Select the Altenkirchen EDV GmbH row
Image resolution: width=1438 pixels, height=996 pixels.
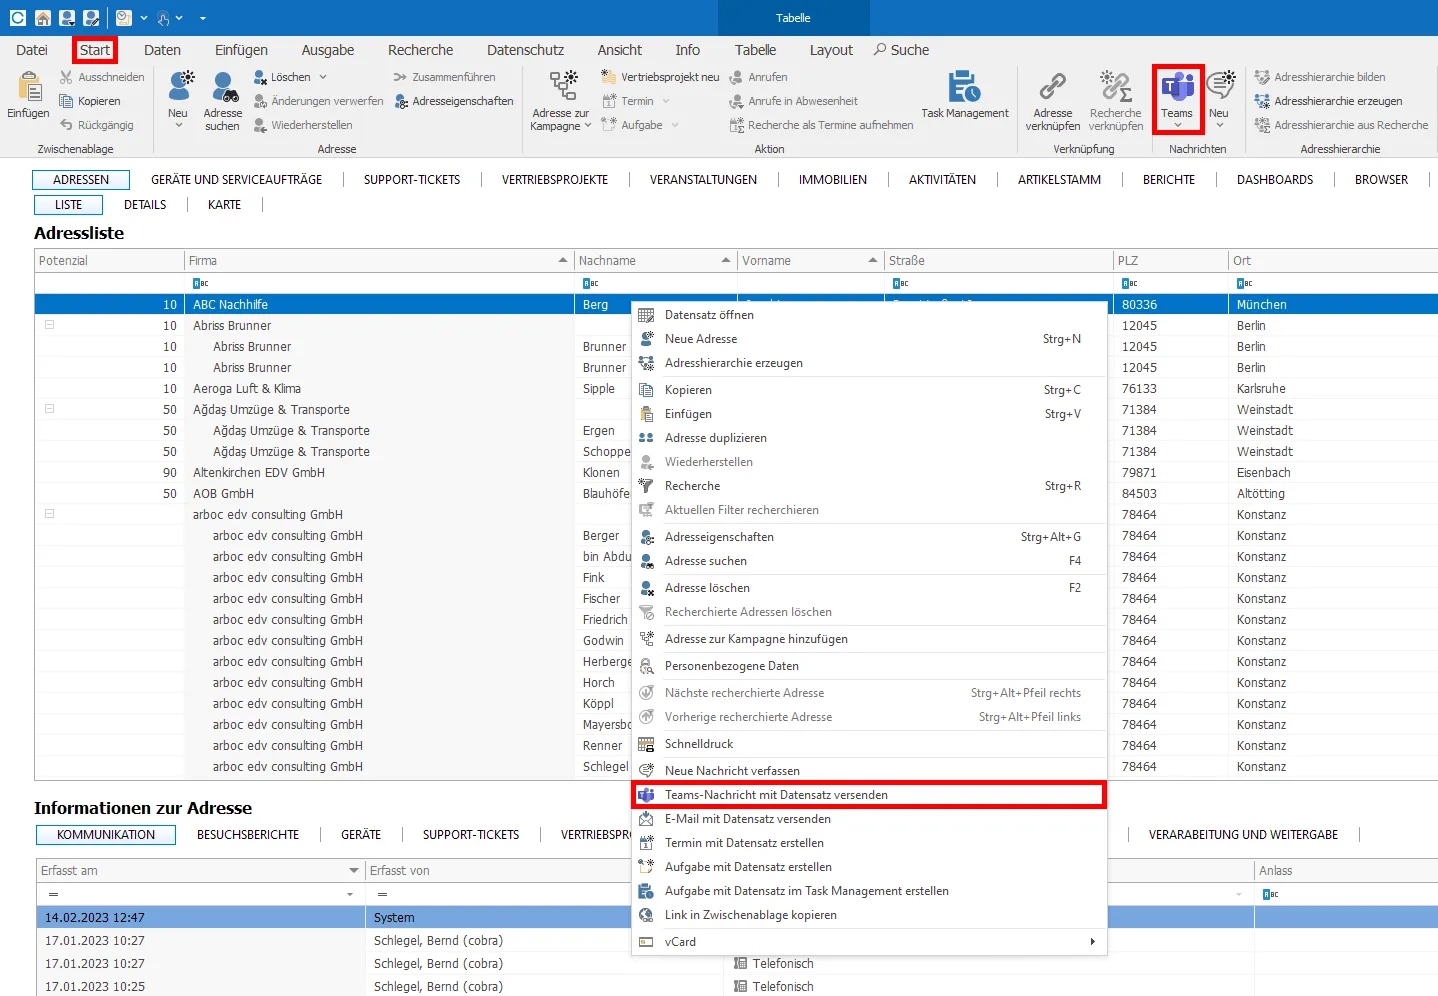point(736,473)
